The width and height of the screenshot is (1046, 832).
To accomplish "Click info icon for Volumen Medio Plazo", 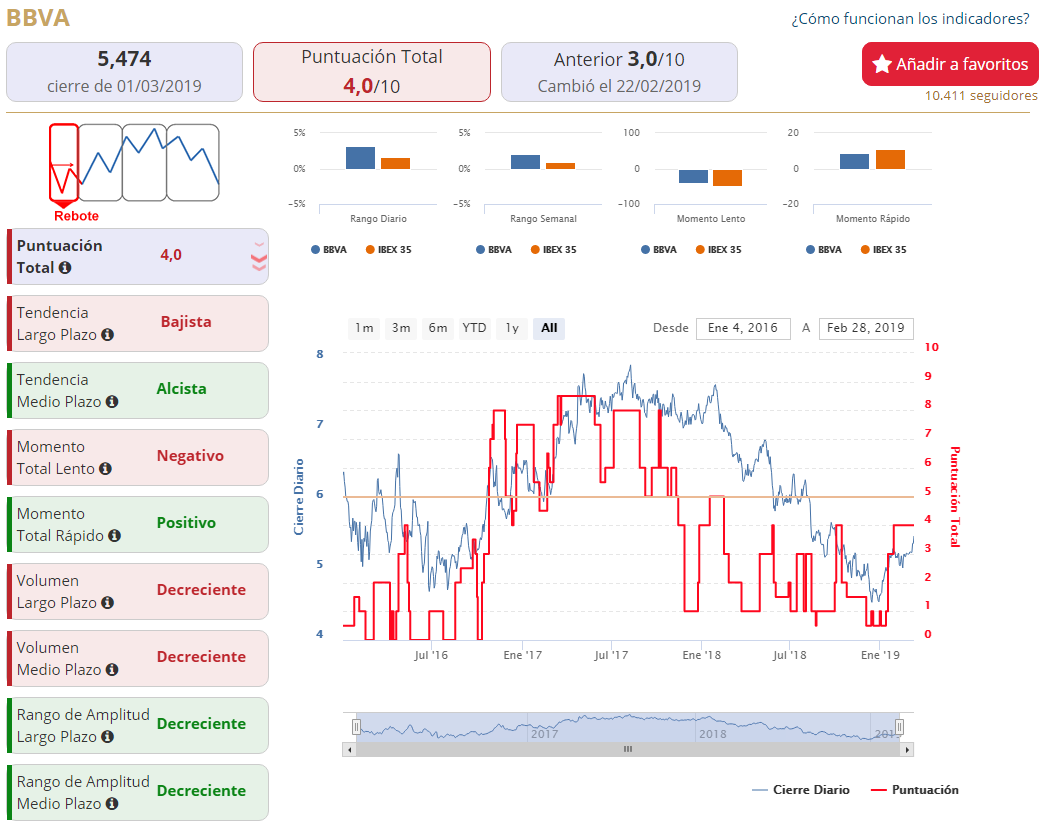I will coord(112,670).
